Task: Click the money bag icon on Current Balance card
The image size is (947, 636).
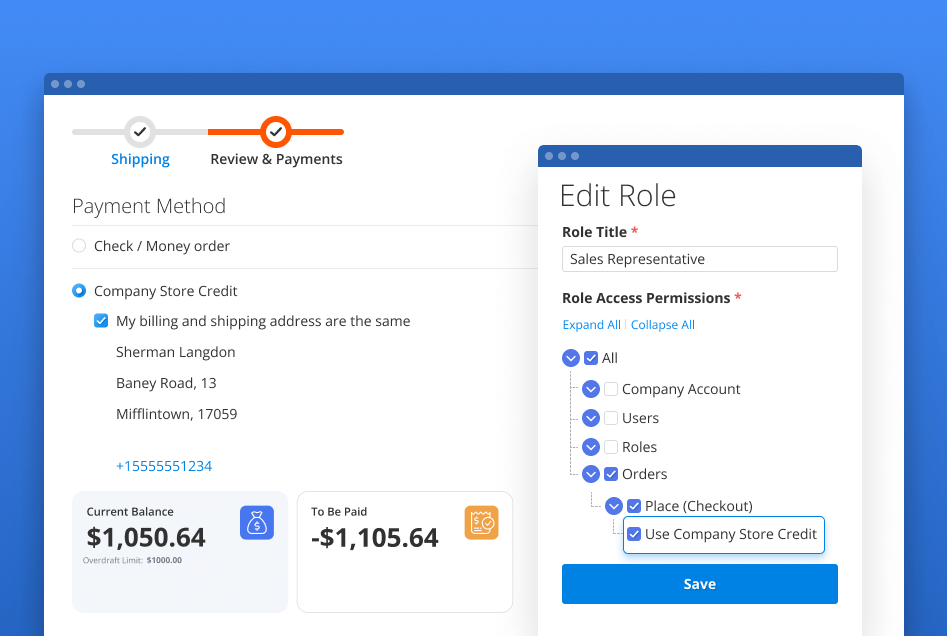Action: (x=257, y=522)
